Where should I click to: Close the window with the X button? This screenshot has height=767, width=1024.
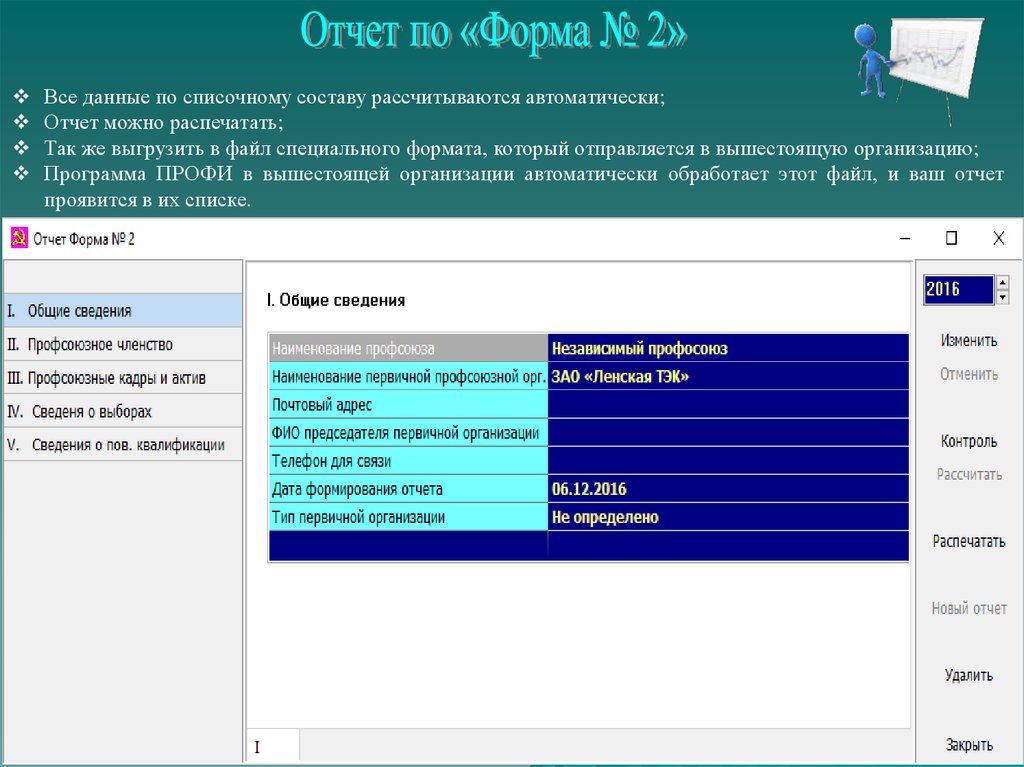pyautogui.click(x=998, y=239)
